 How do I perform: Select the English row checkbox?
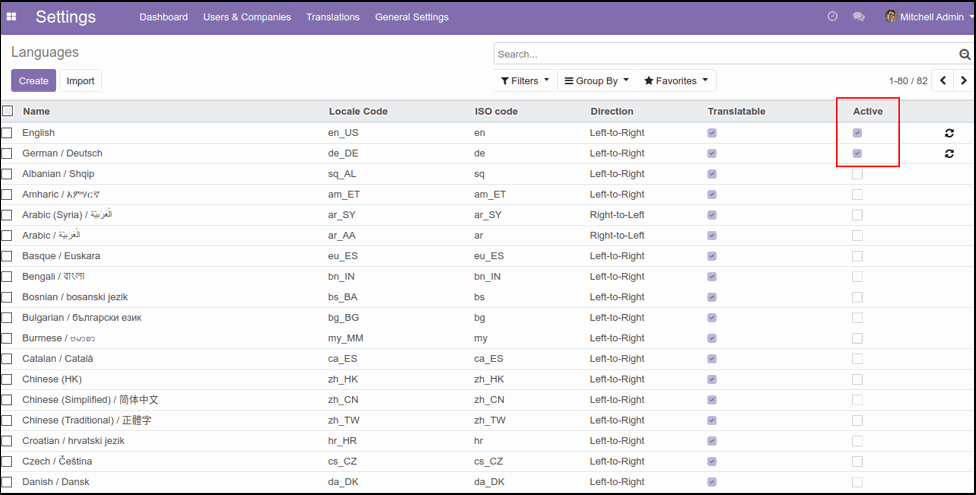[x=7, y=133]
